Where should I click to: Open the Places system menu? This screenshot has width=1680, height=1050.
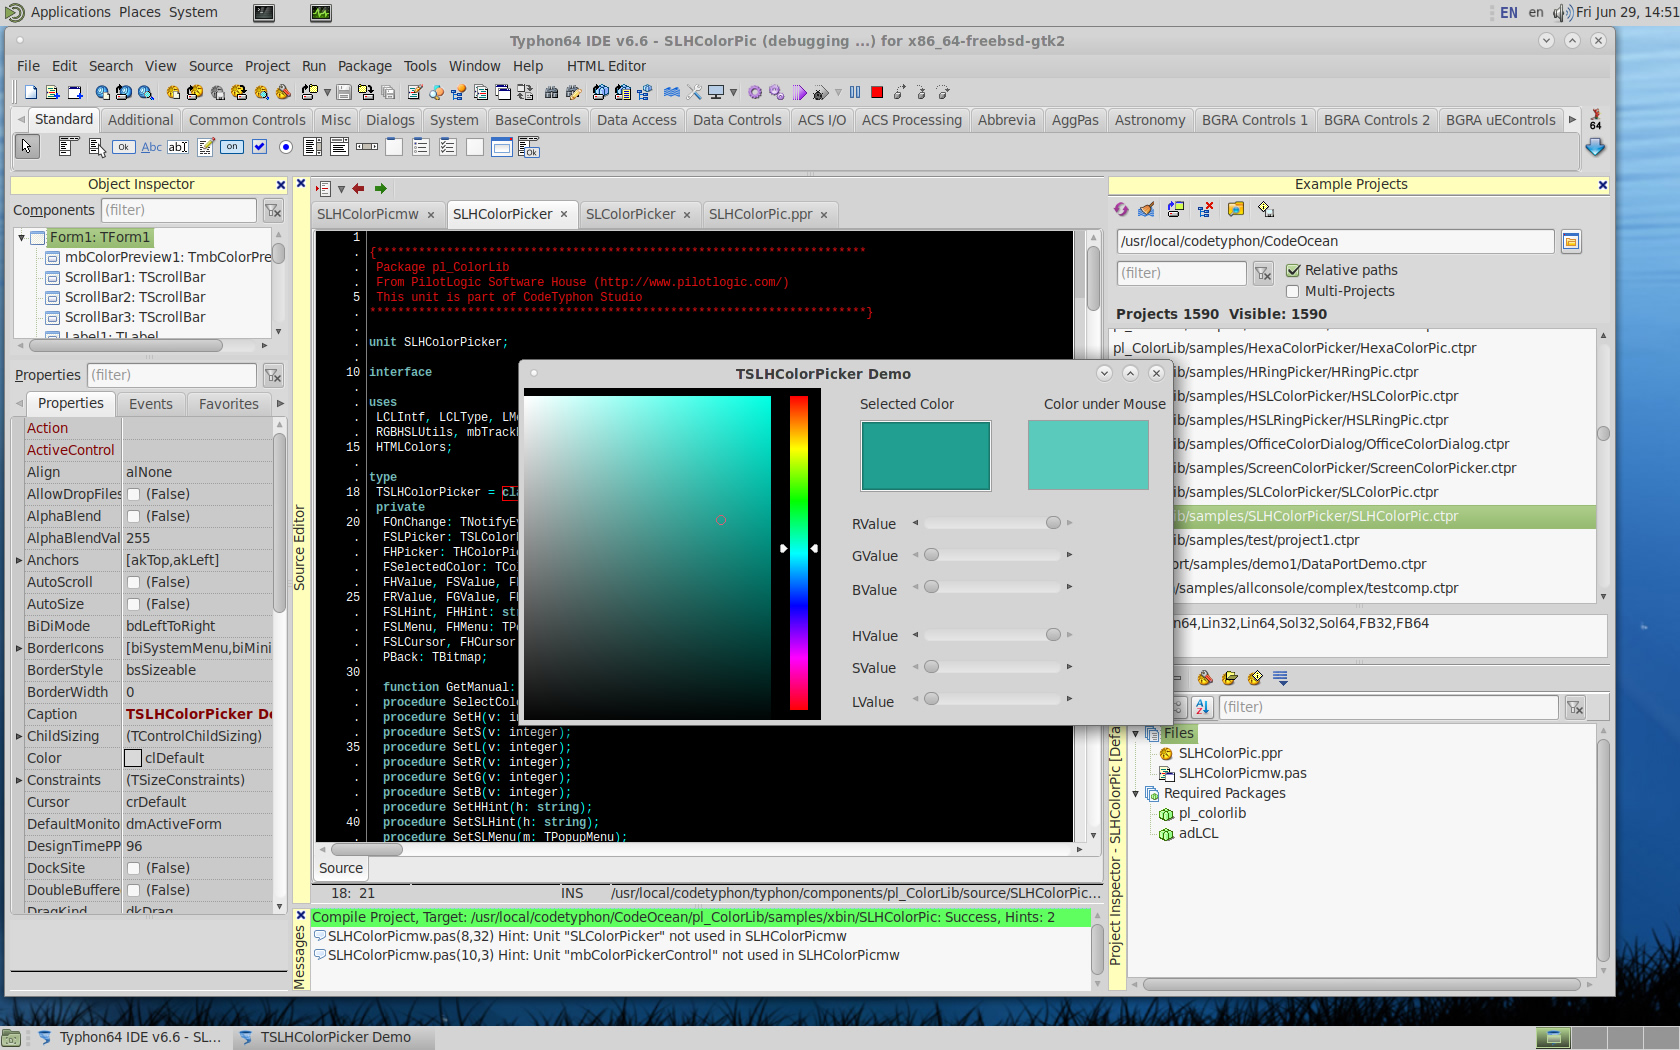140,12
